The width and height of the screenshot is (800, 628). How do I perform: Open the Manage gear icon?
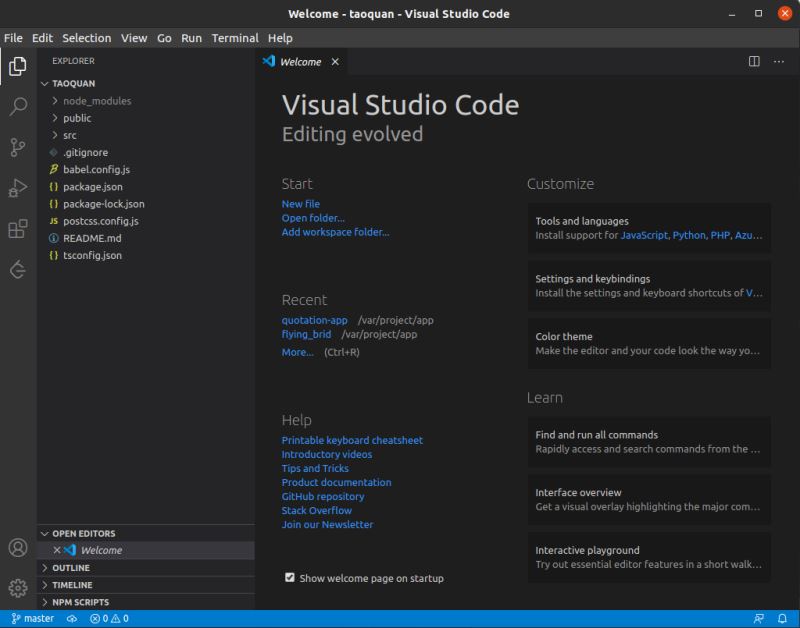(18, 588)
